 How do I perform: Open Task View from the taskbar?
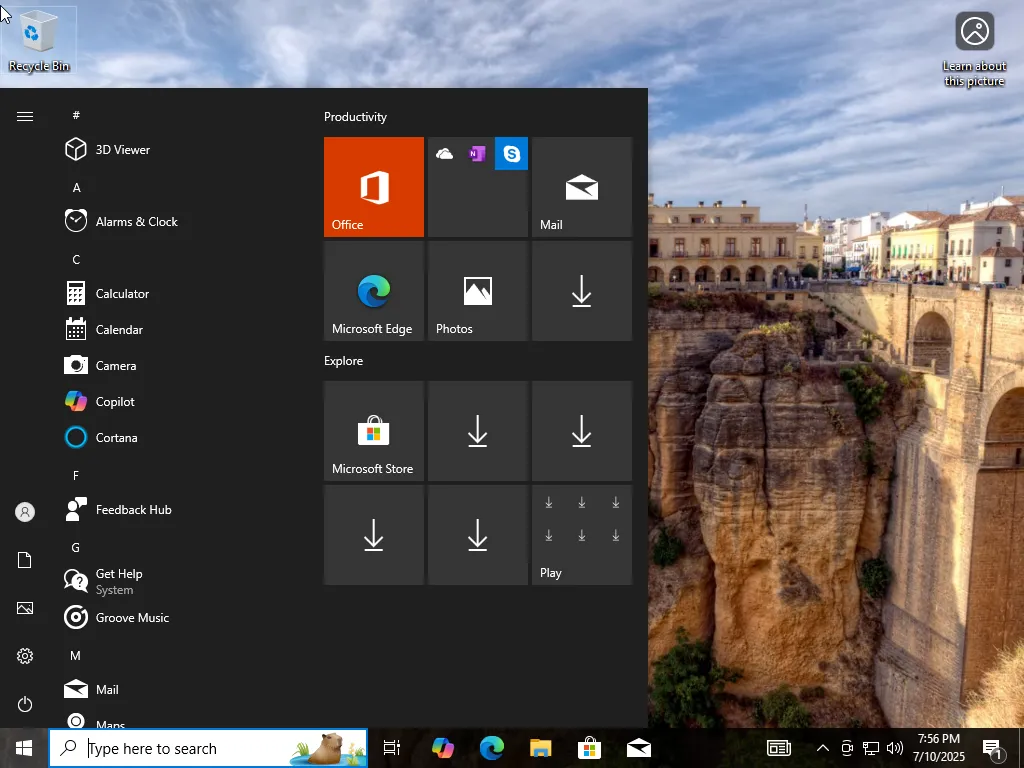coord(392,748)
